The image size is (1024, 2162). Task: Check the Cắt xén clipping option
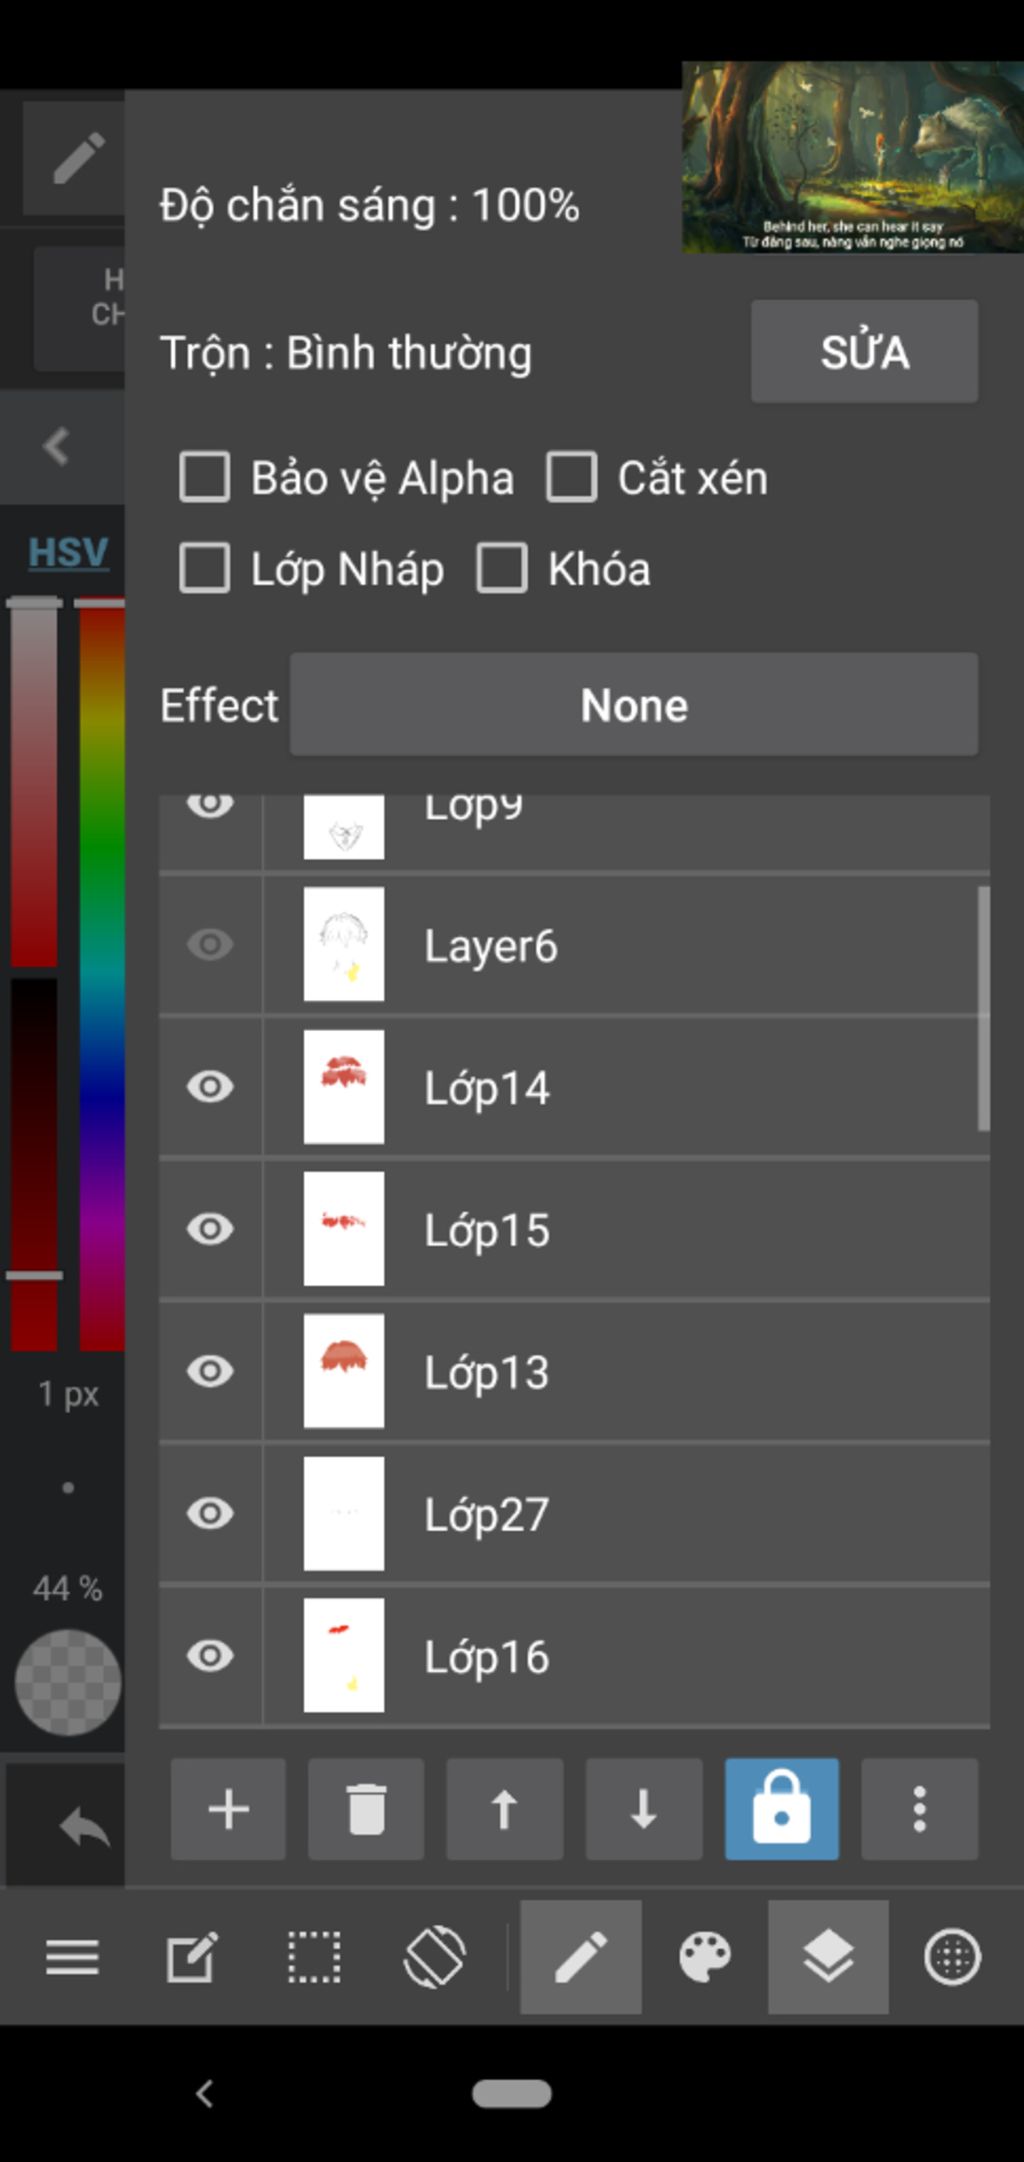click(x=572, y=477)
